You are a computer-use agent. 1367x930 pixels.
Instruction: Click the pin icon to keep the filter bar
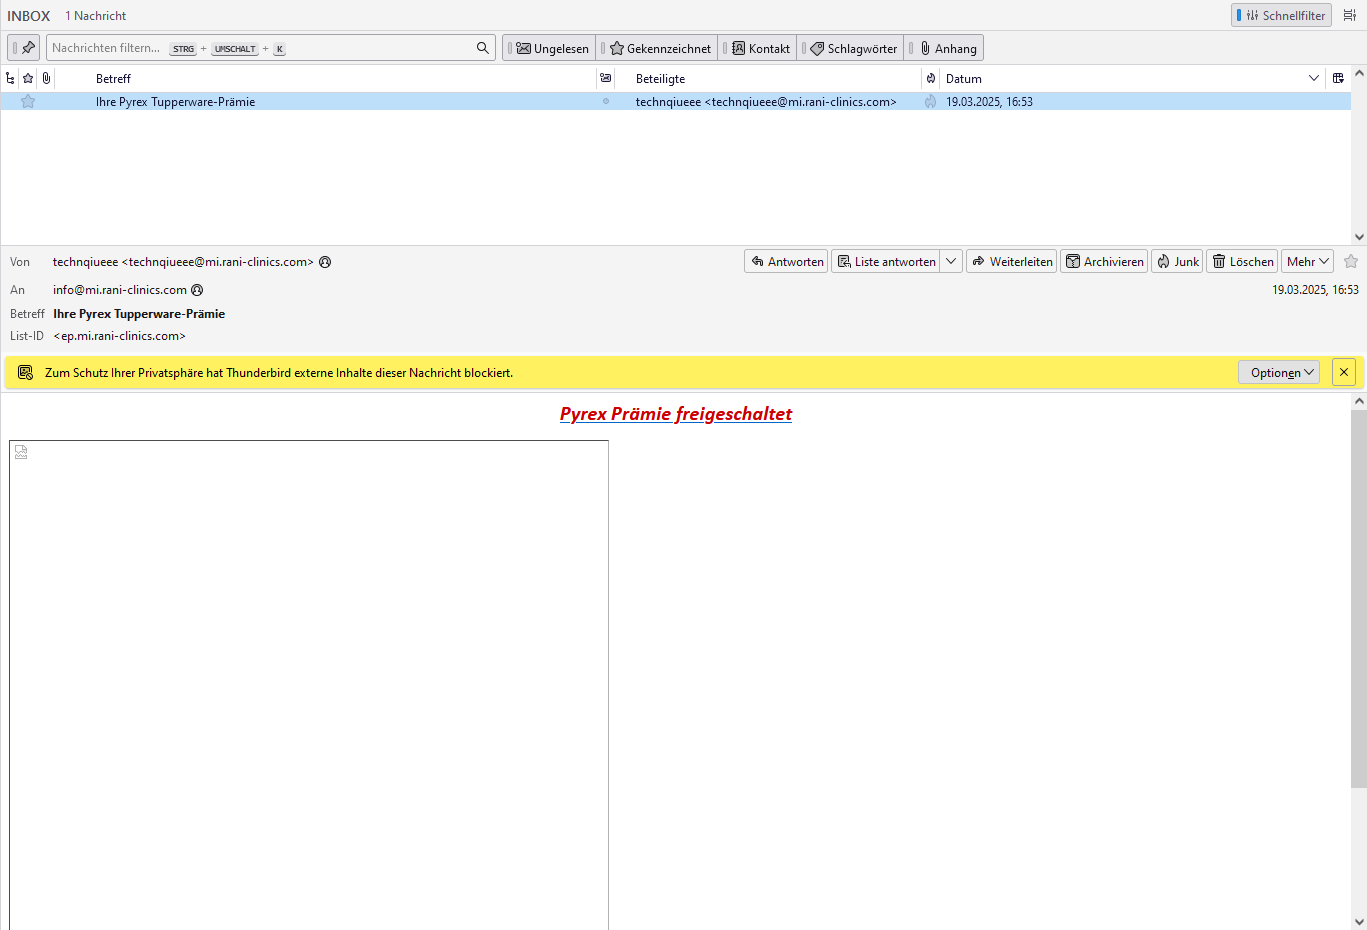pyautogui.click(x=28, y=48)
